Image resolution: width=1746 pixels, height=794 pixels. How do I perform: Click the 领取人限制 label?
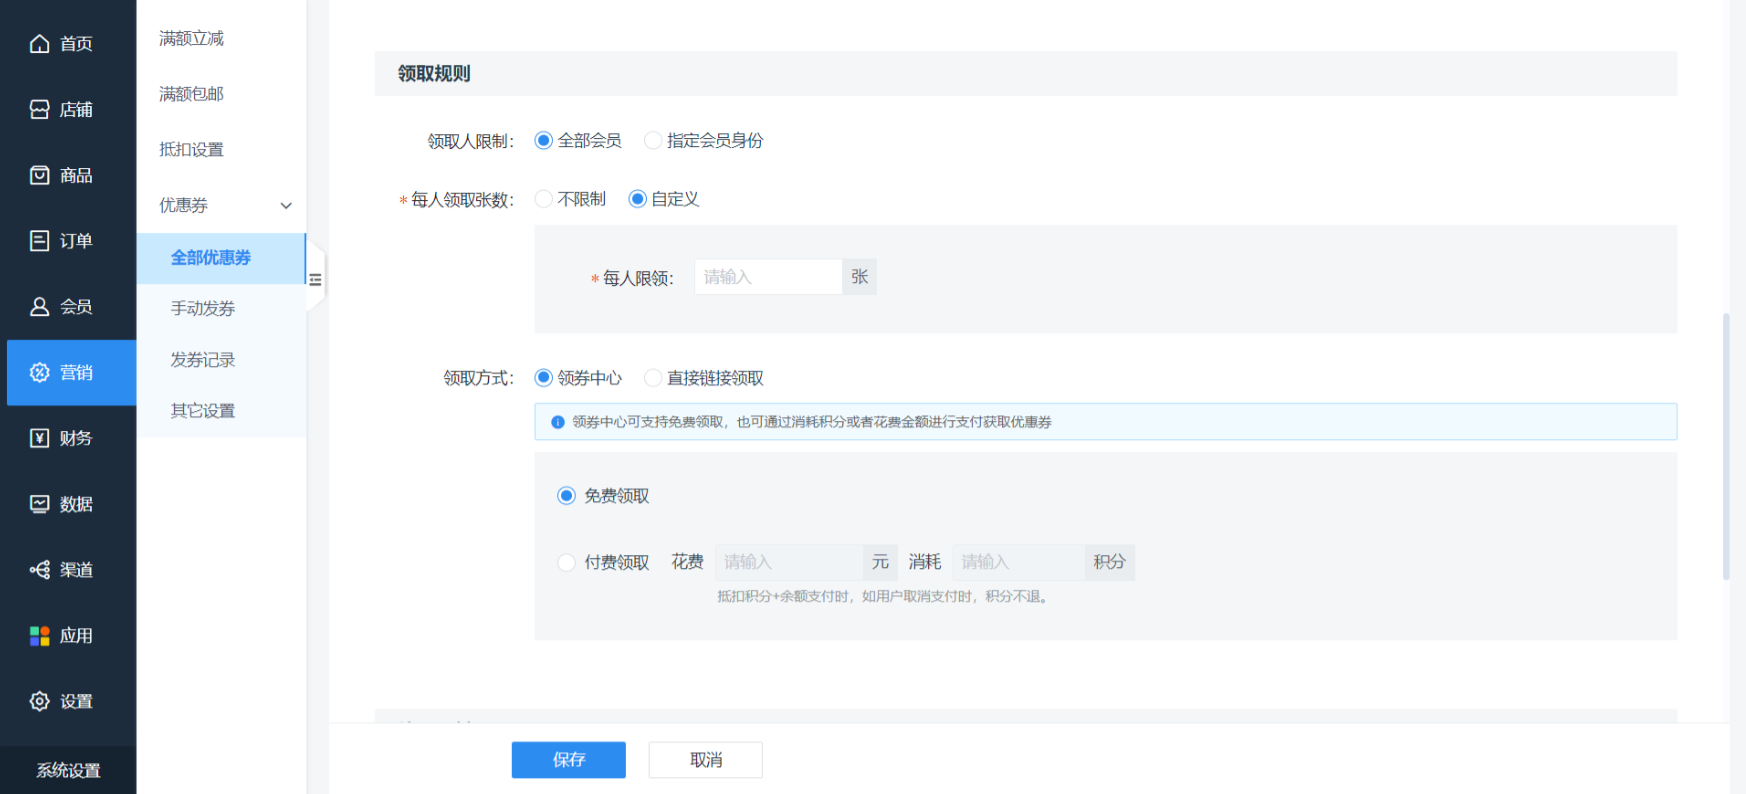(471, 142)
